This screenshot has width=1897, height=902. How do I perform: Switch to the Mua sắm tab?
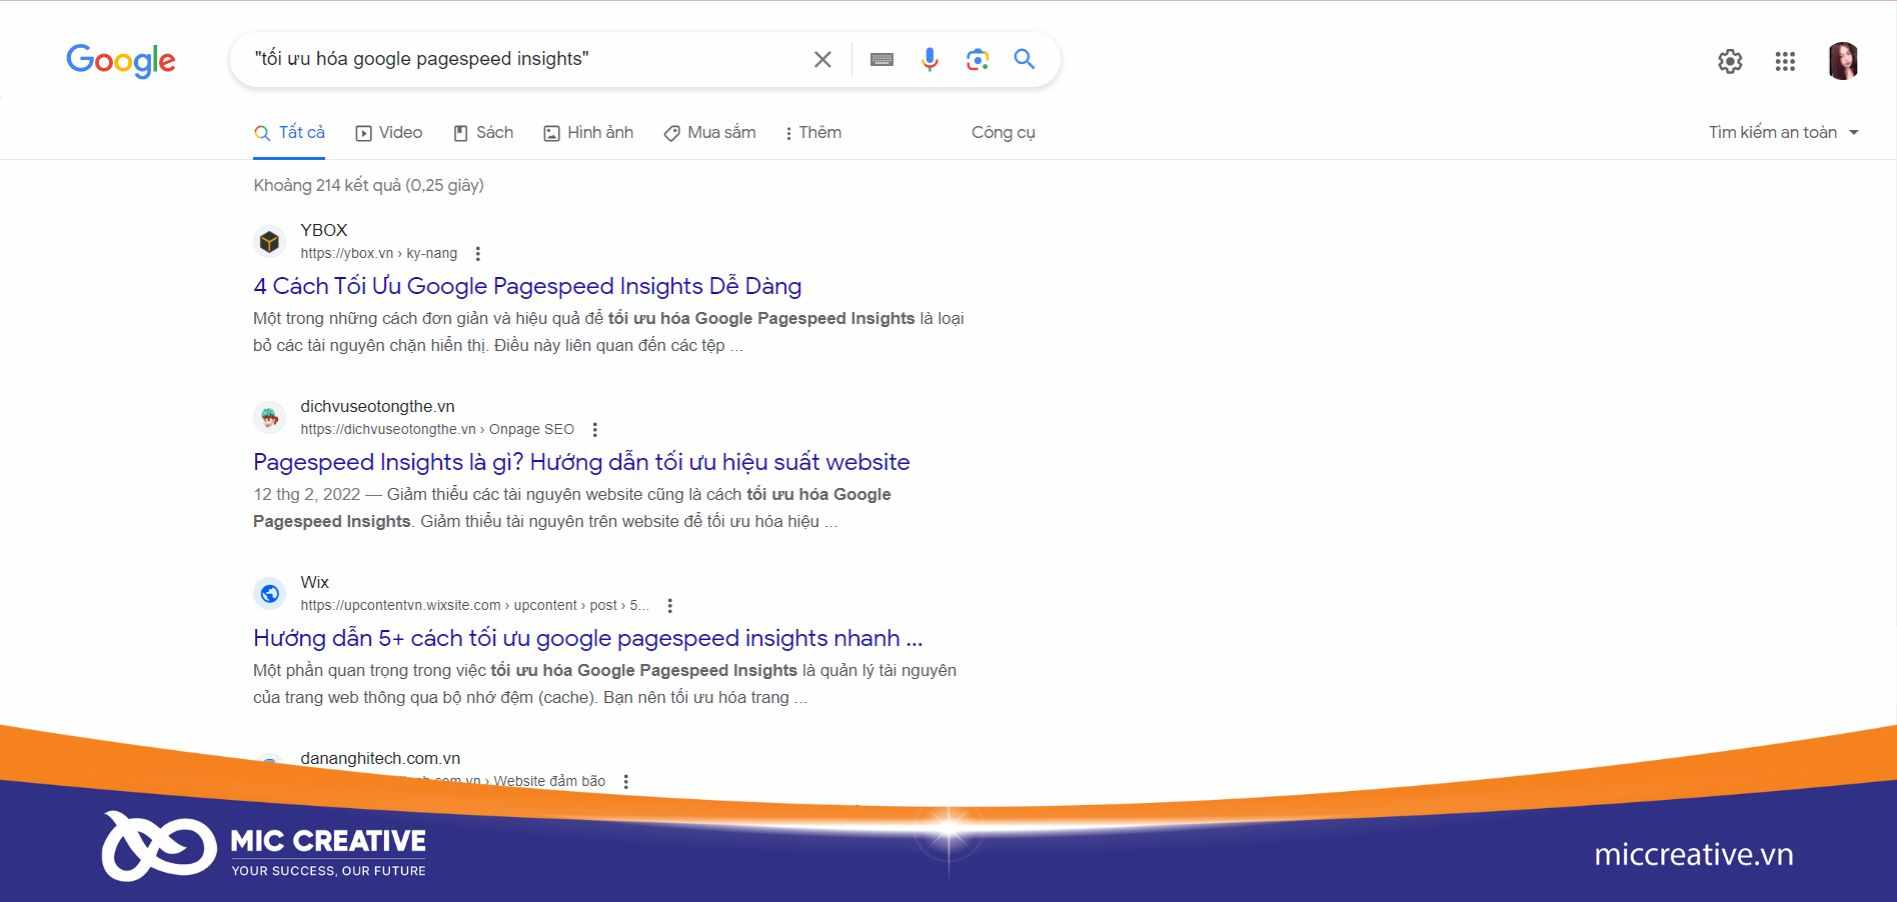coord(710,132)
